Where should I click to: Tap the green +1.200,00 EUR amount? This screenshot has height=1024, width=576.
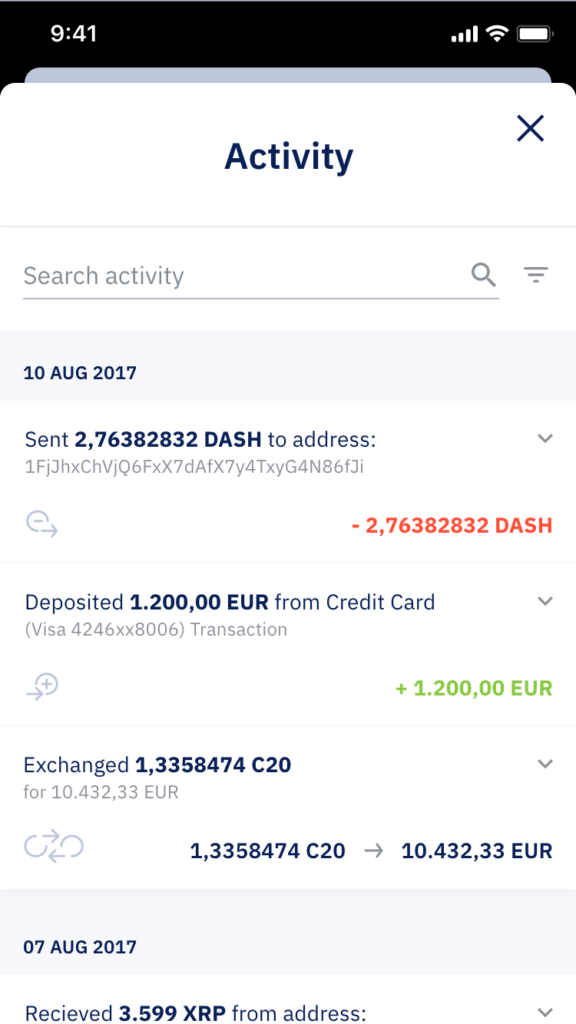(x=474, y=688)
